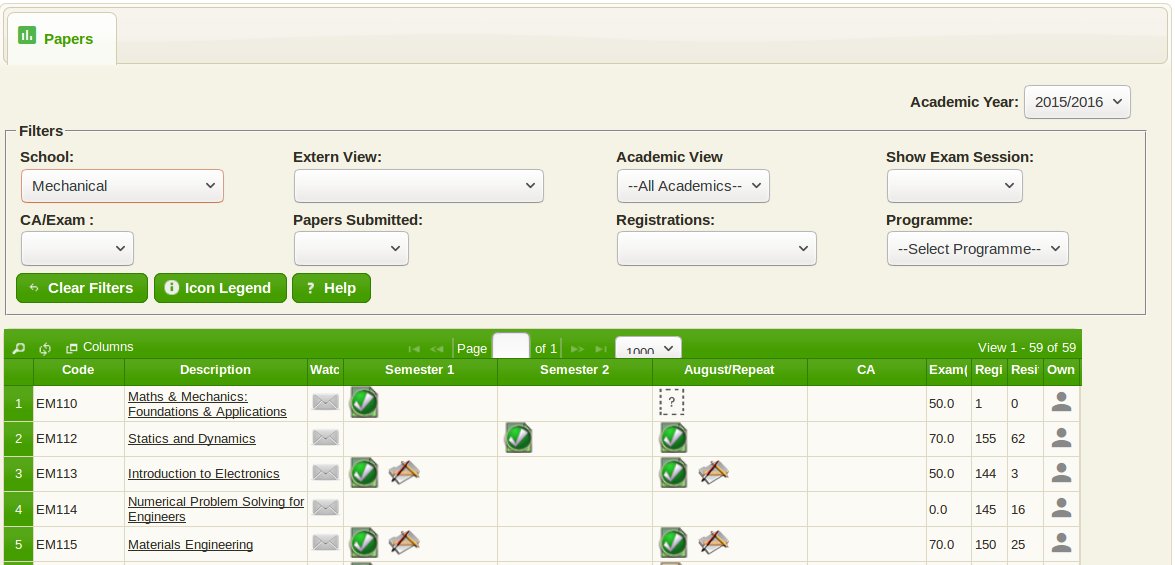The image size is (1175, 565).
Task: Click the pencil icon for EM115 August/Repeat
Action: click(713, 544)
